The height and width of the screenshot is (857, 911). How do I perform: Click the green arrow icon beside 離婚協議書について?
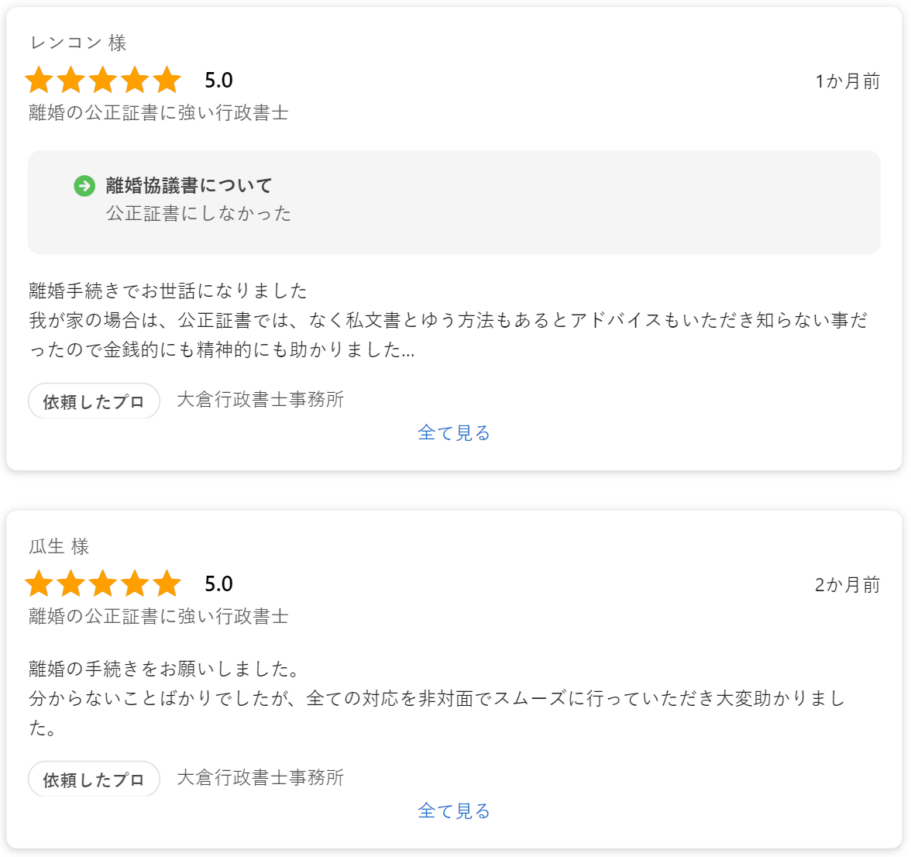[84, 186]
